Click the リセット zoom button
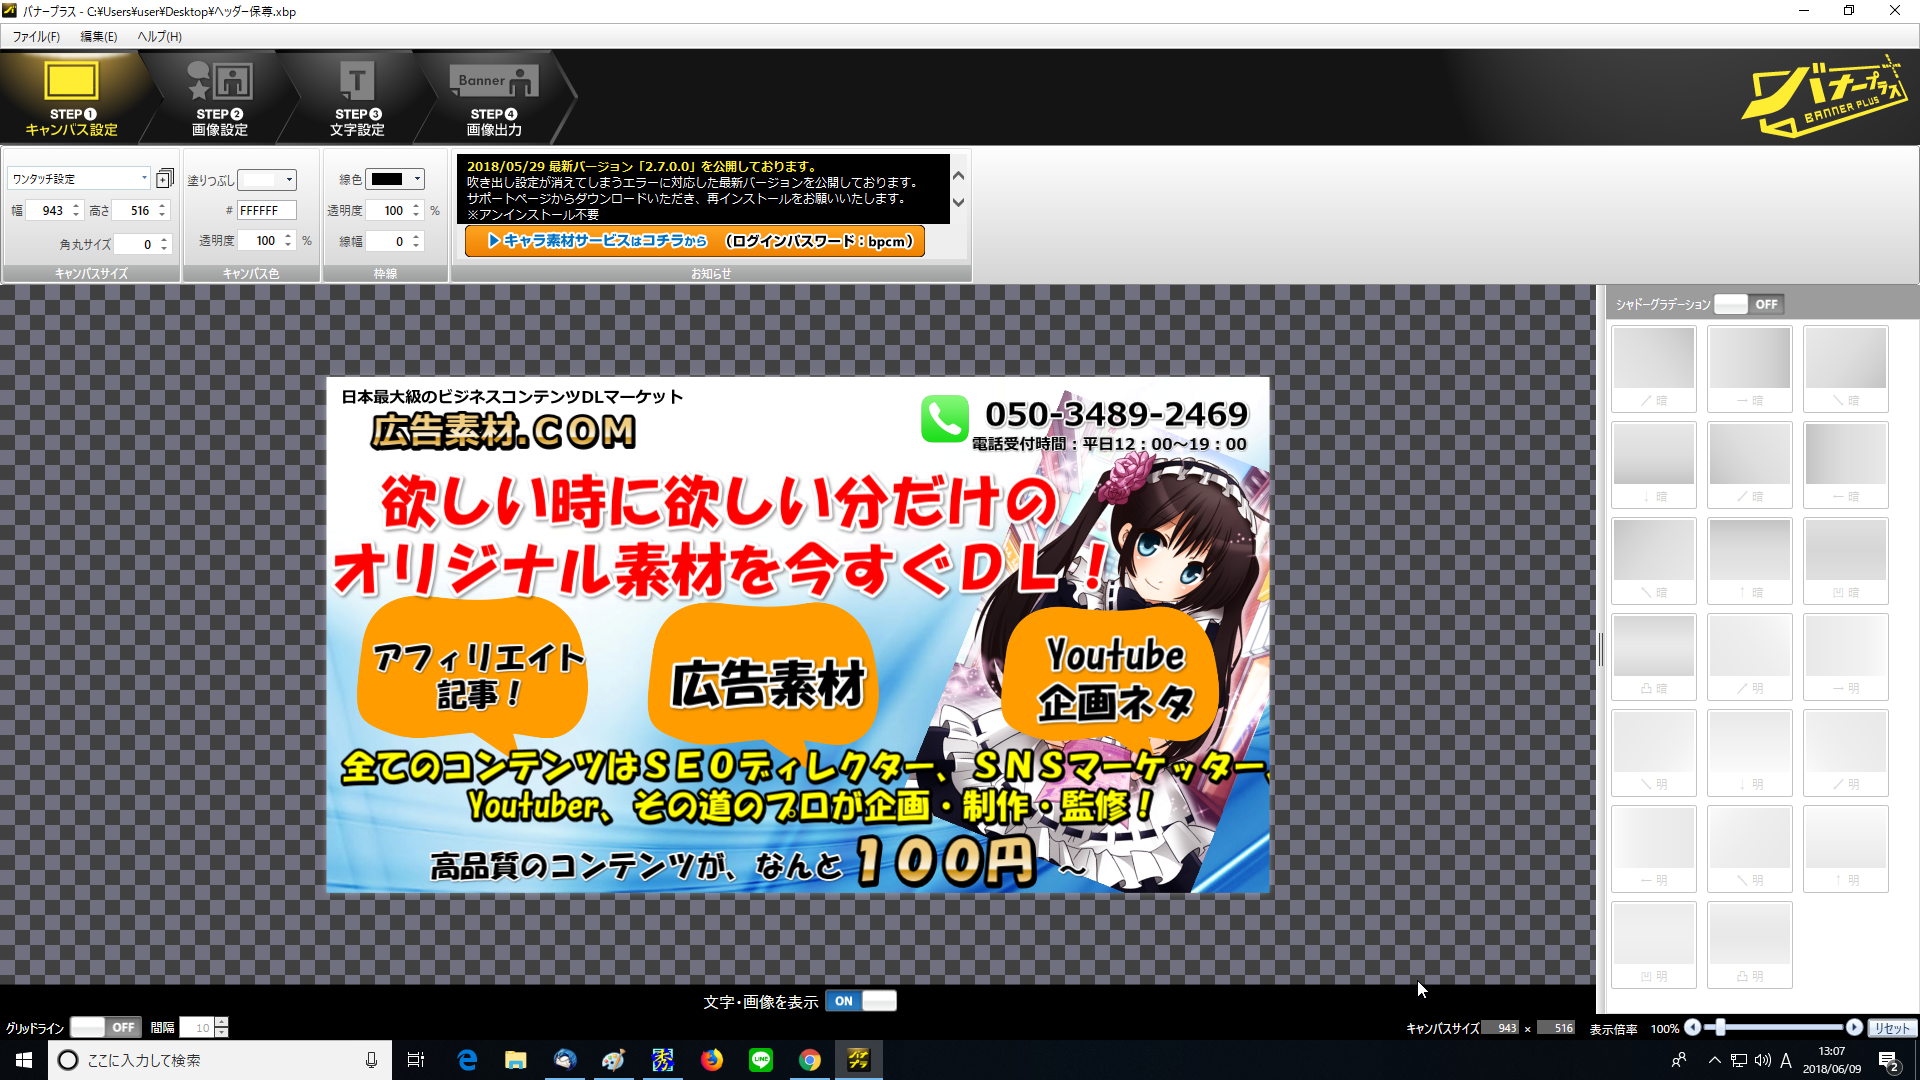Viewport: 1920px width, 1080px height. tap(1891, 1028)
